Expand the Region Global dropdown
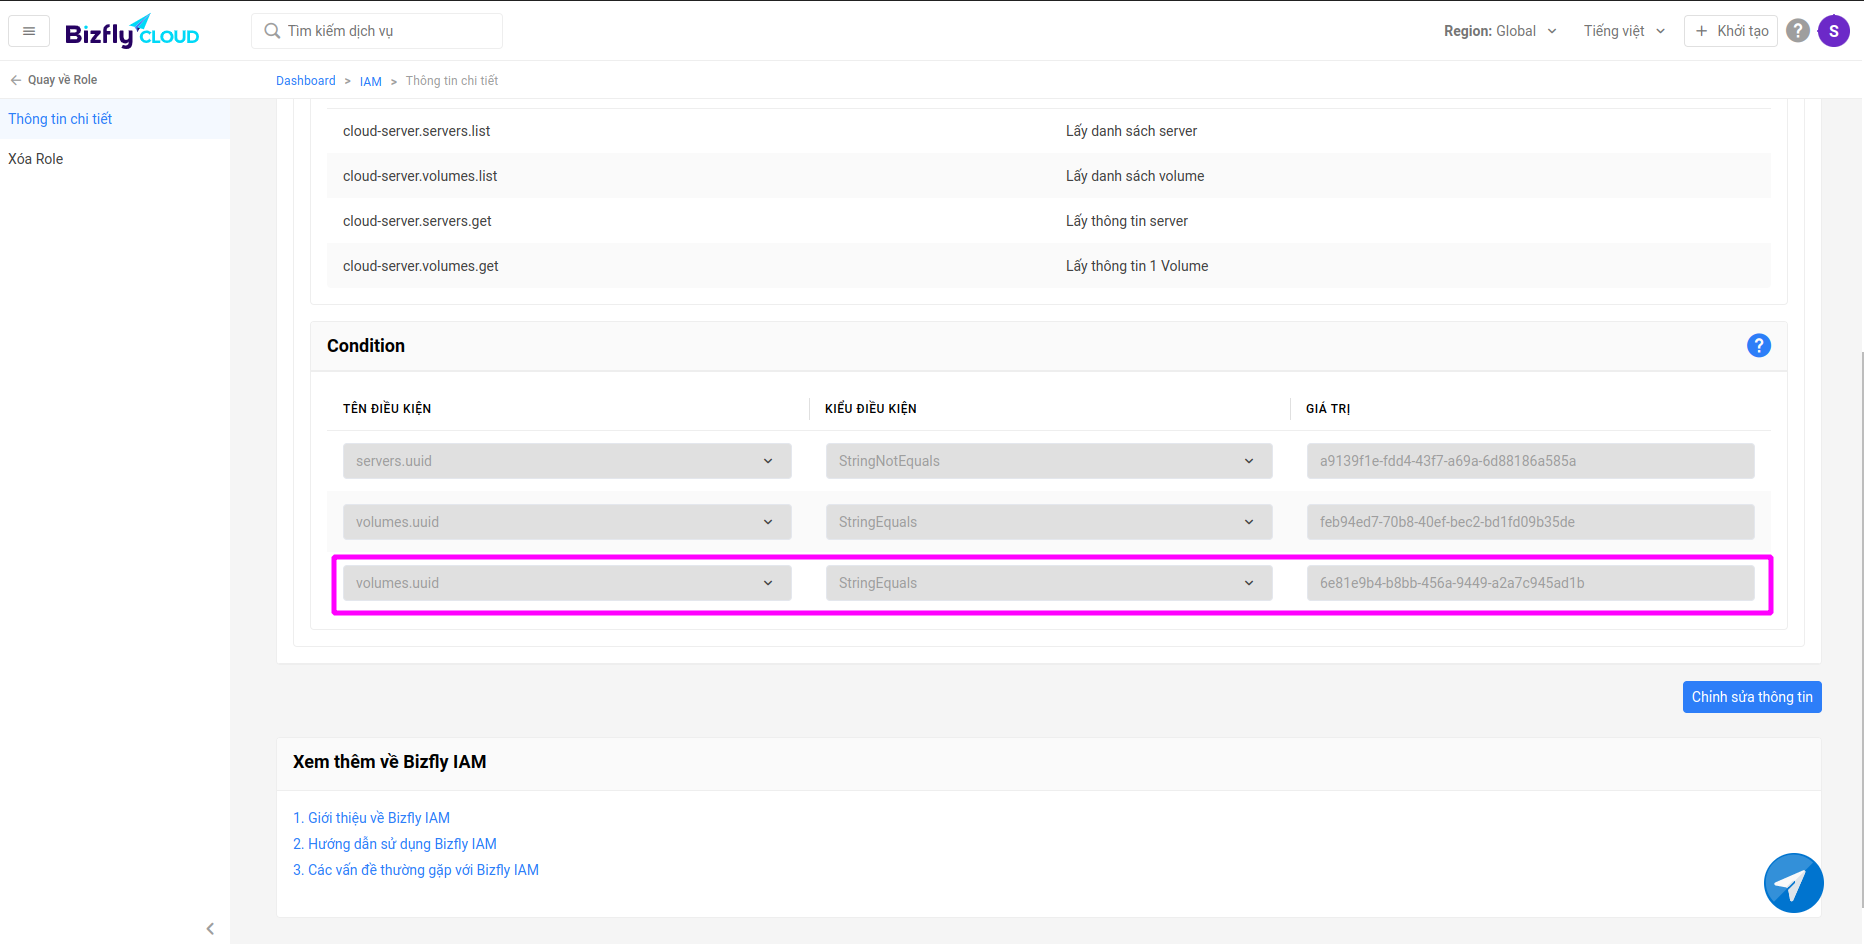Viewport: 1864px width, 944px height. point(1500,31)
